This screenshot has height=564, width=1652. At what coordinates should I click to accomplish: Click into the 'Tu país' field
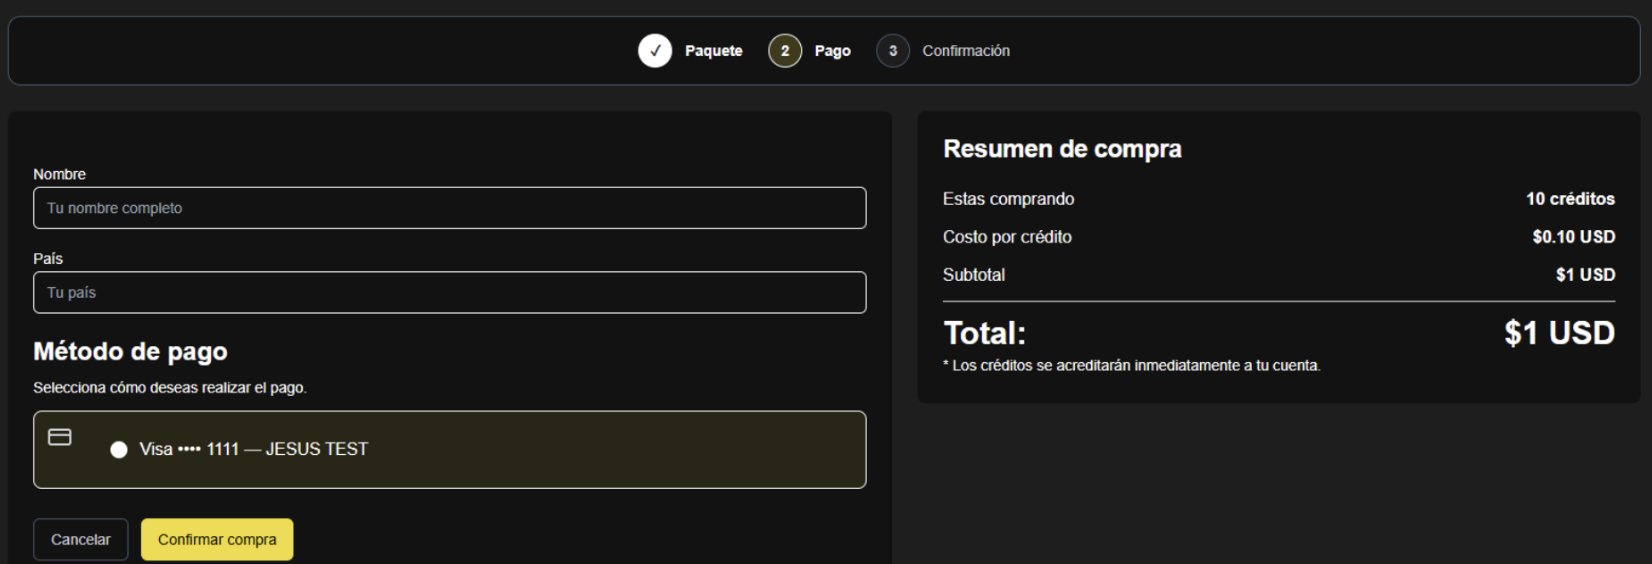[x=449, y=293]
